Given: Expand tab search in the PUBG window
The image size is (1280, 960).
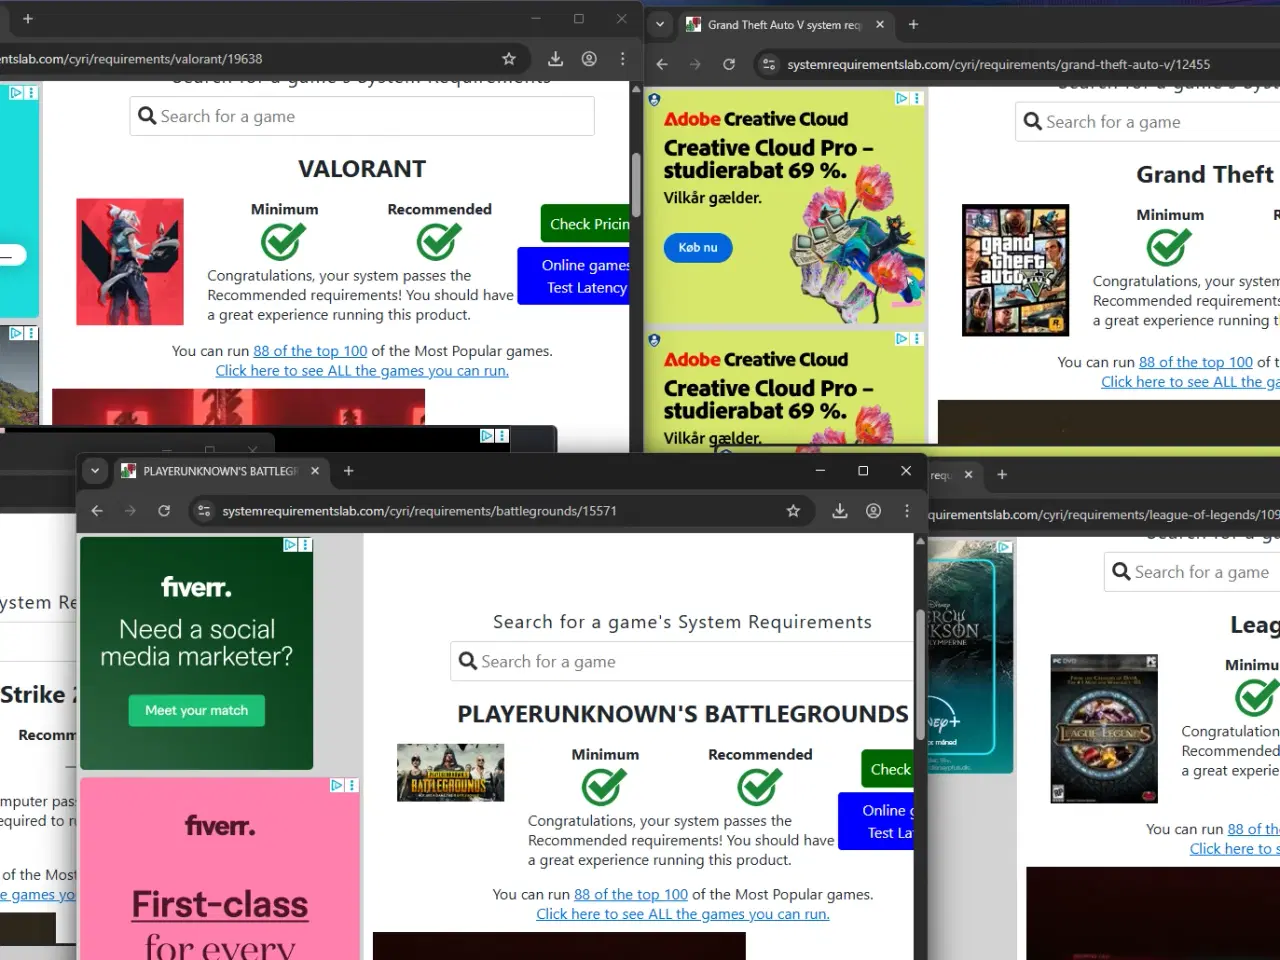Looking at the screenshot, I should coord(95,471).
